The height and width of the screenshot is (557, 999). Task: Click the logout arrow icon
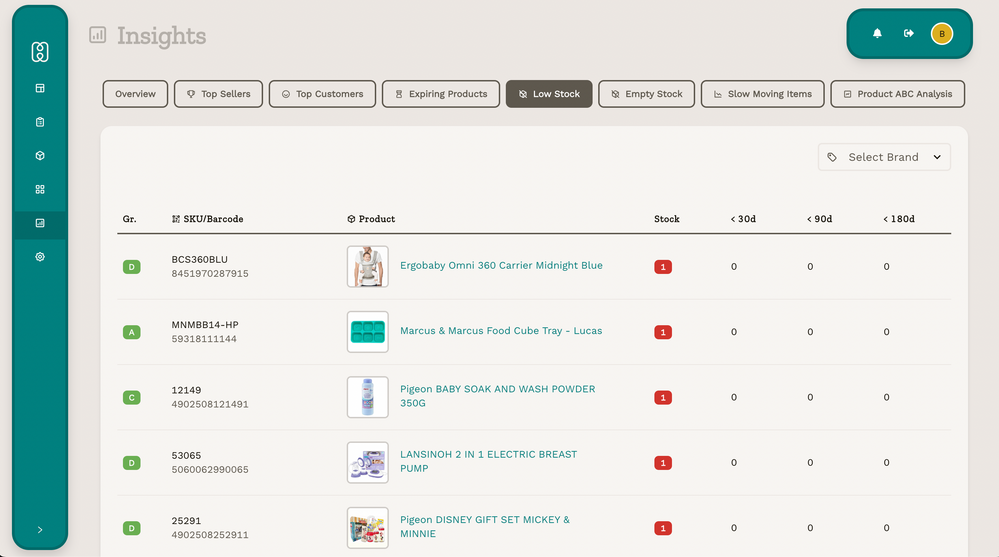(908, 34)
